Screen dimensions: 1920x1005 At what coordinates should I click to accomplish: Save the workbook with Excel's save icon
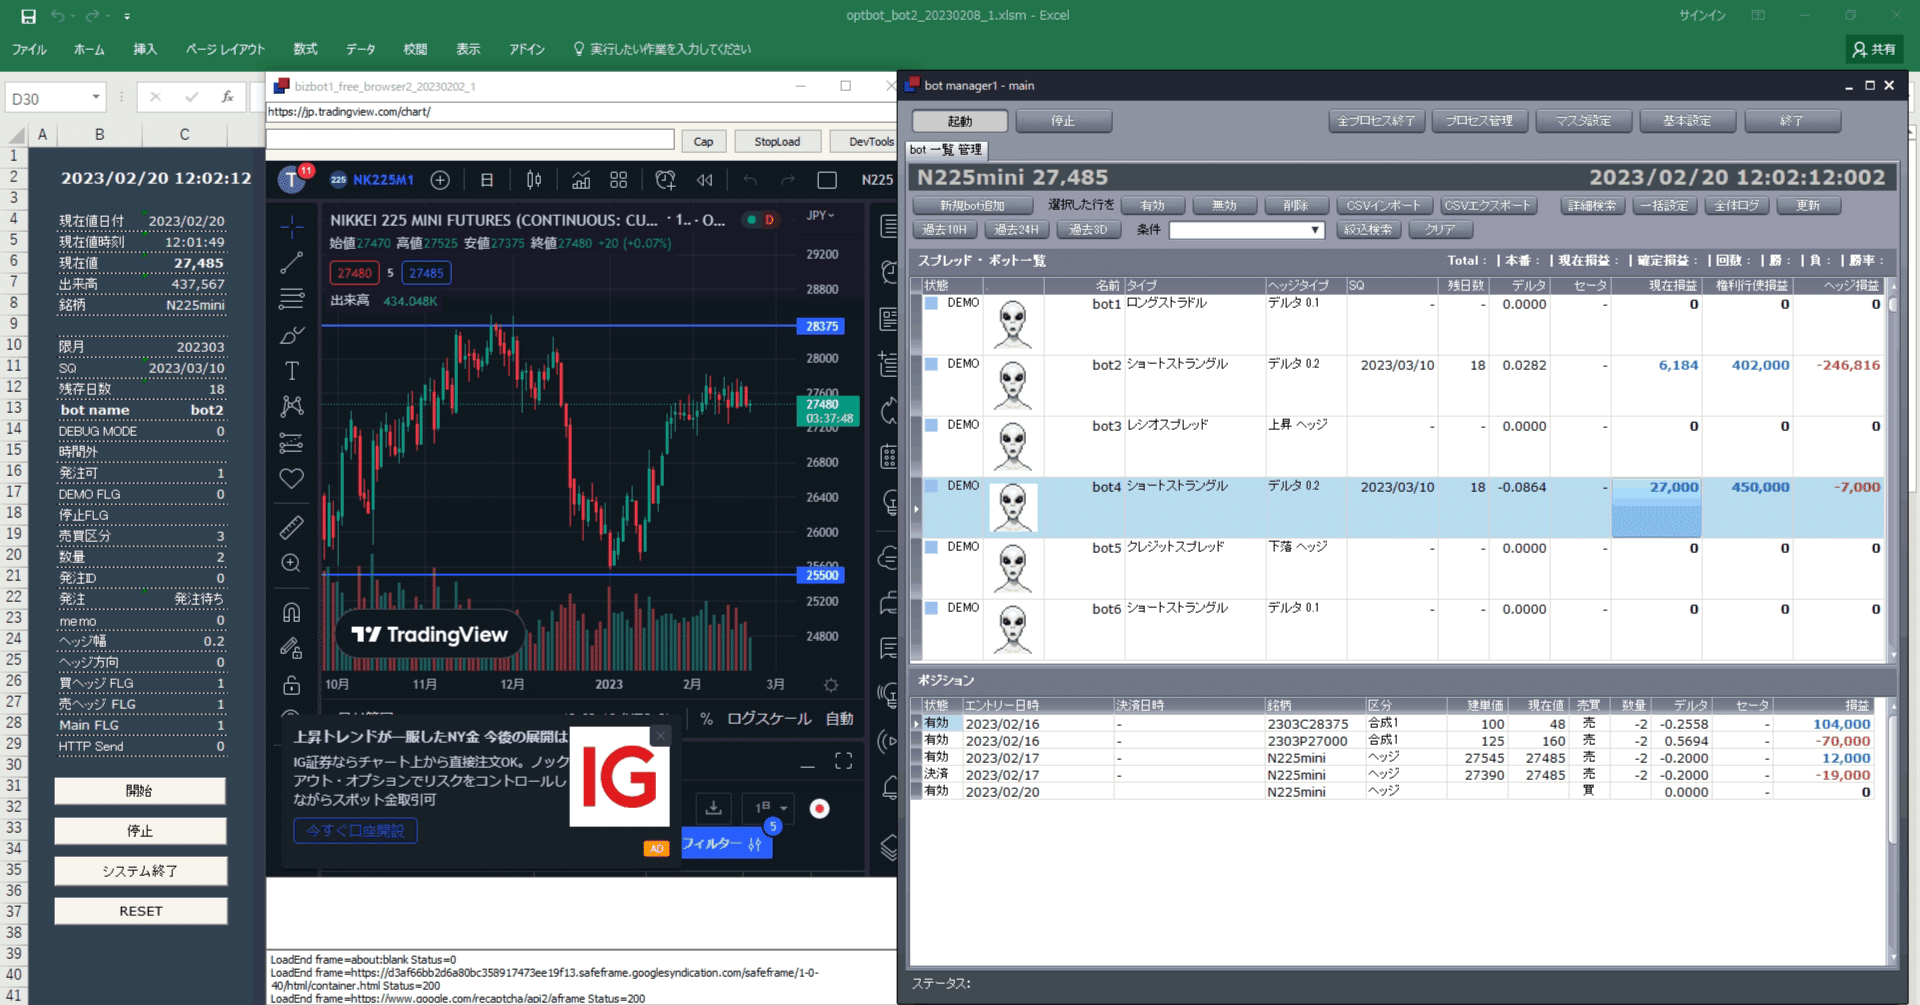(x=28, y=16)
